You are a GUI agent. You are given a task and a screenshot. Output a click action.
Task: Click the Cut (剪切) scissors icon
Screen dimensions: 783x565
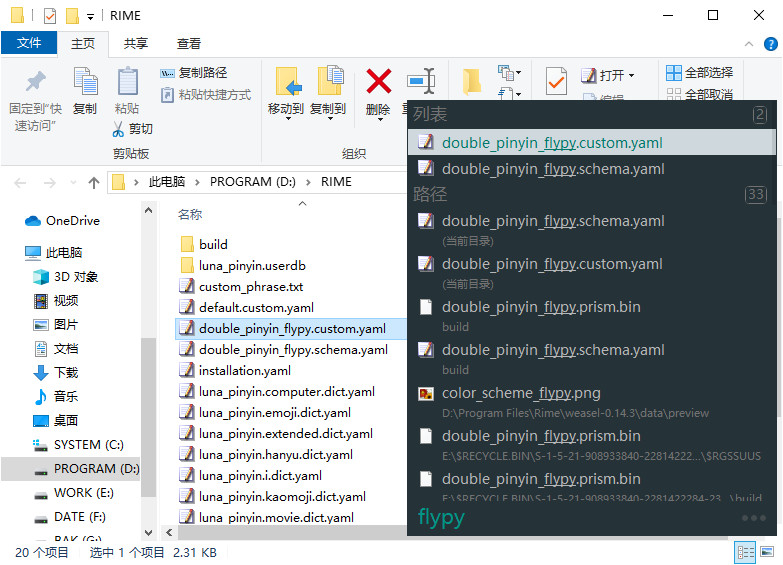coord(119,129)
